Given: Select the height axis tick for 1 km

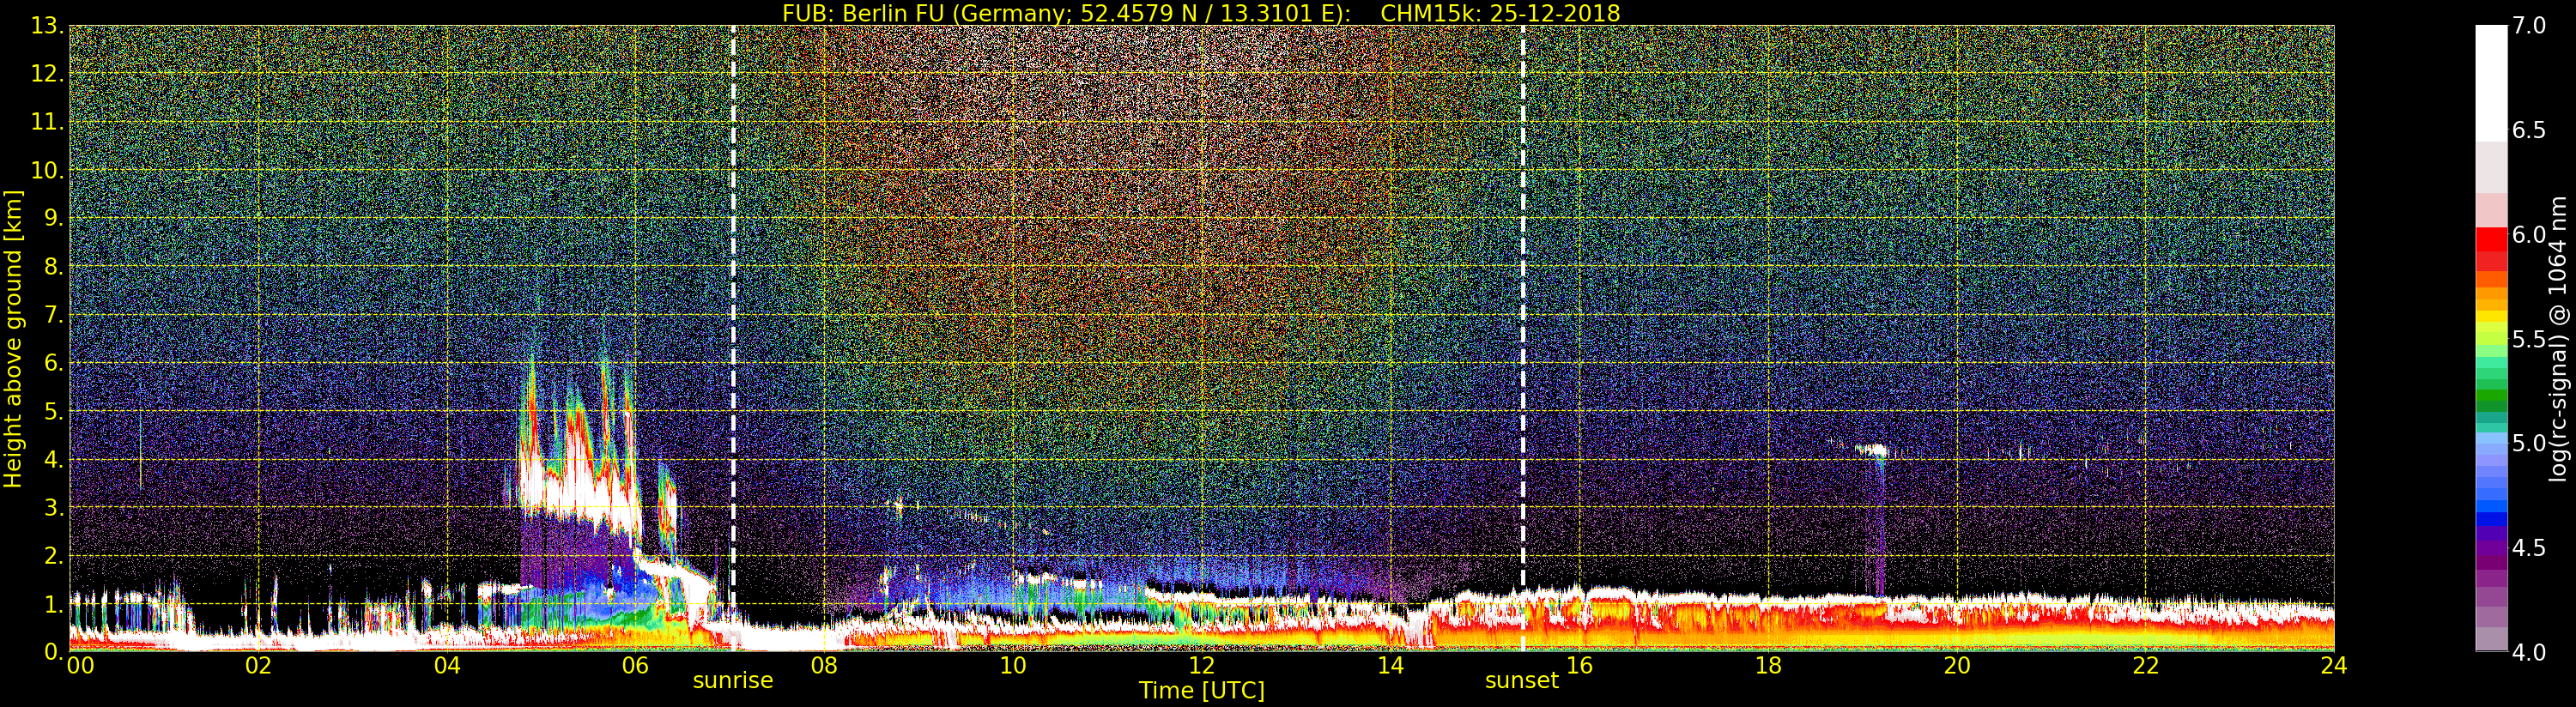Looking at the screenshot, I should click(52, 603).
